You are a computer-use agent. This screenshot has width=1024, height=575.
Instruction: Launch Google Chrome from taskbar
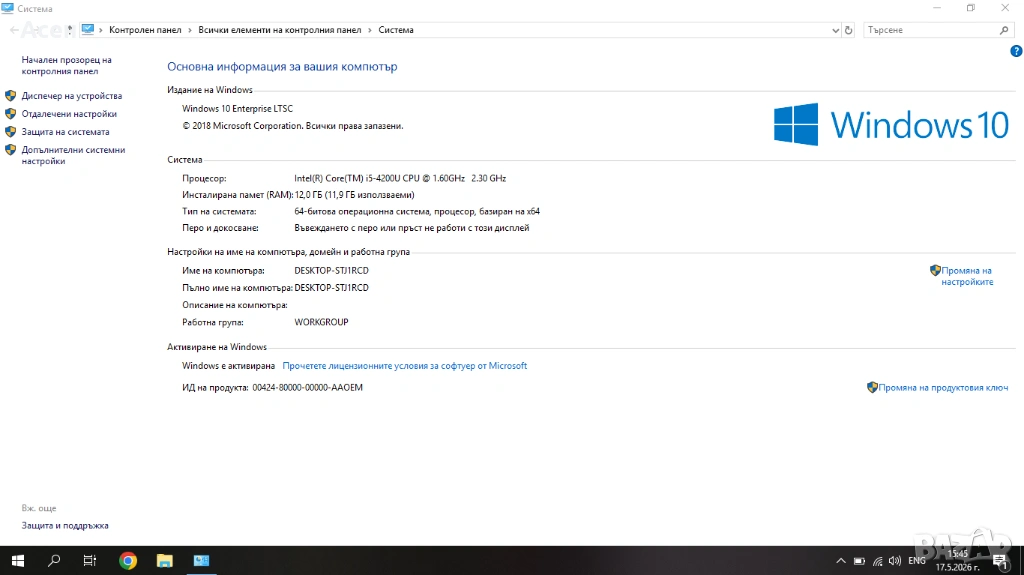[128, 561]
